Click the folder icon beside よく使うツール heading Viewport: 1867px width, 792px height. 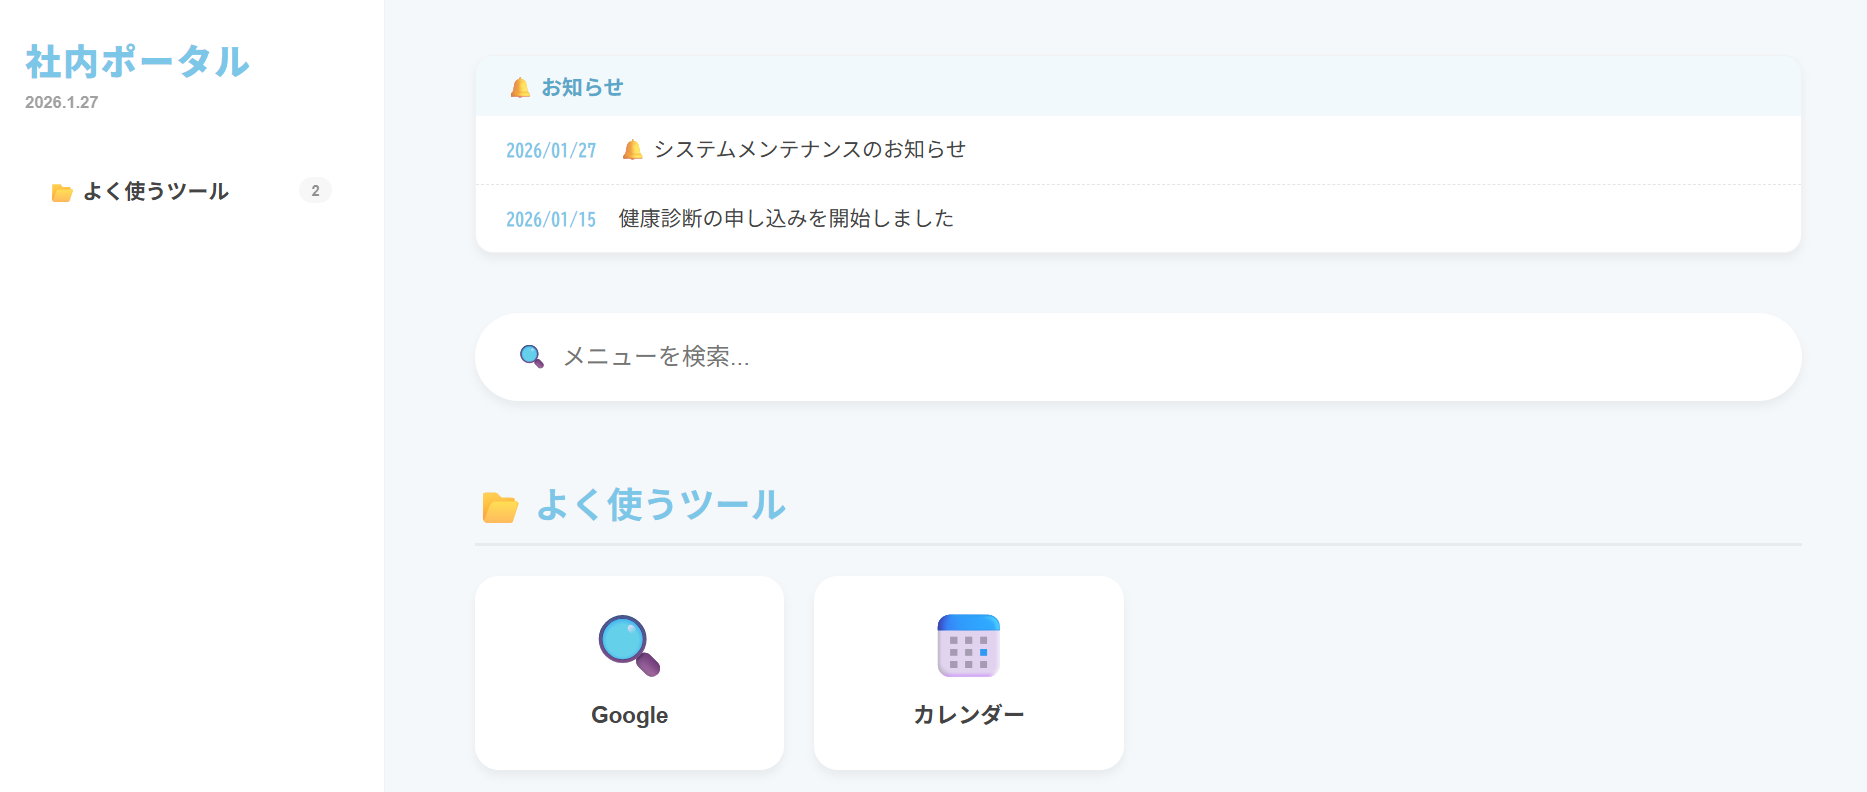[x=500, y=507]
